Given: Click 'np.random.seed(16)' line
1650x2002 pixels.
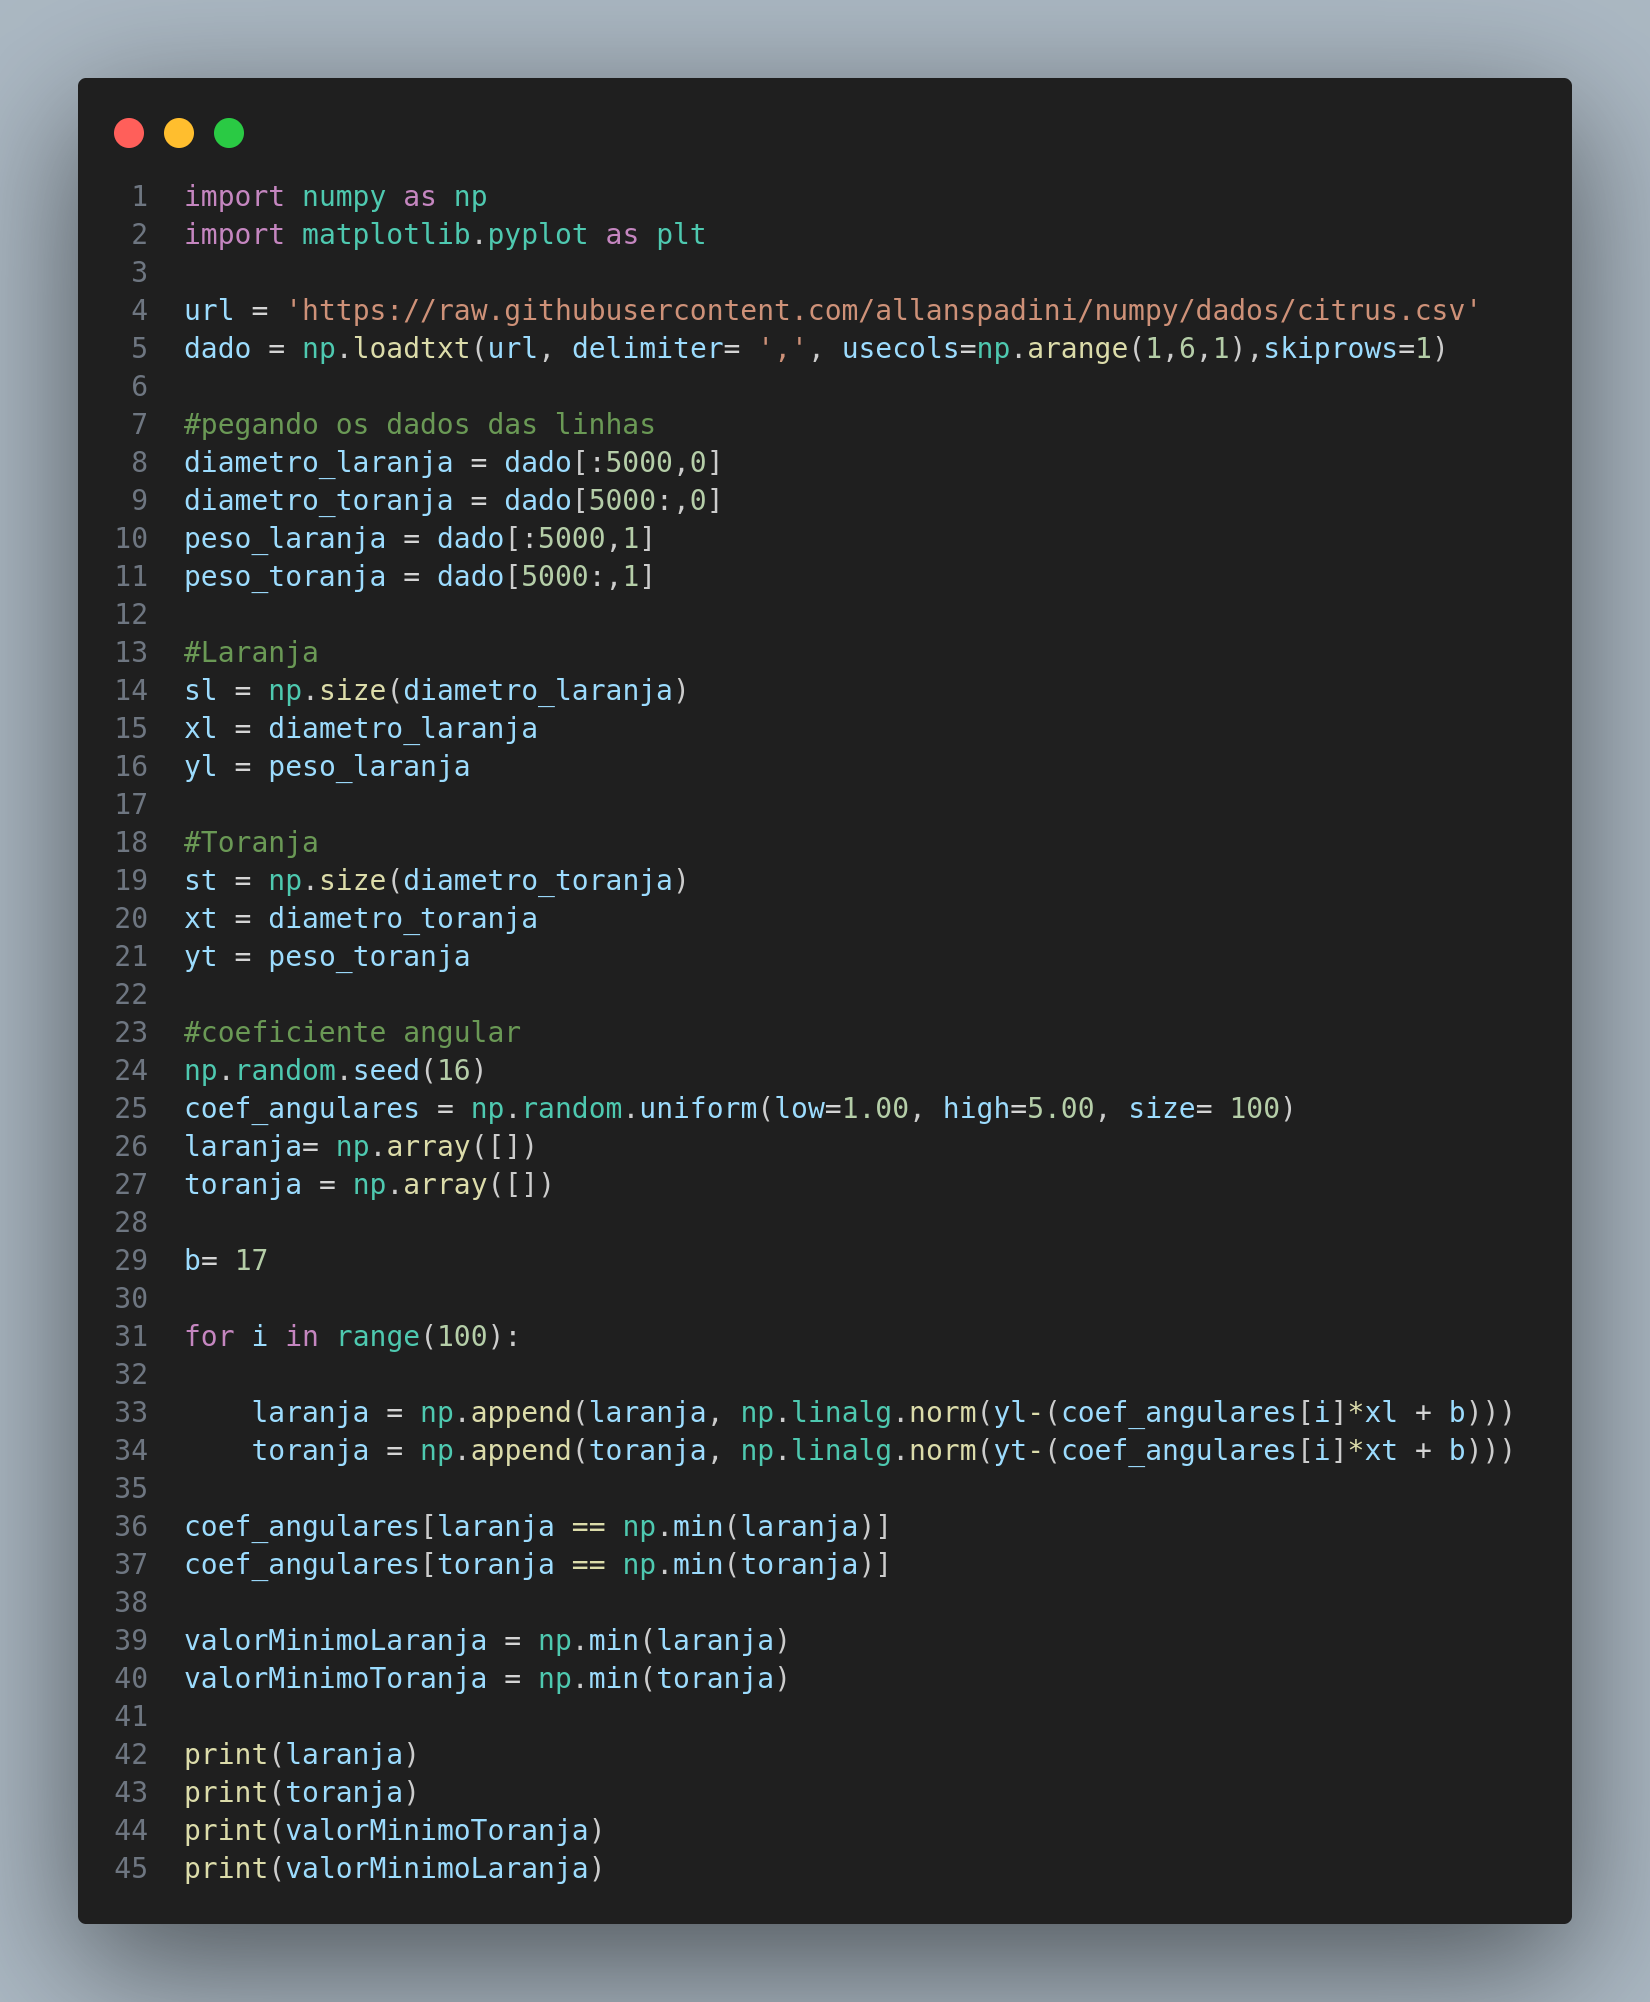Looking at the screenshot, I should point(336,1071).
